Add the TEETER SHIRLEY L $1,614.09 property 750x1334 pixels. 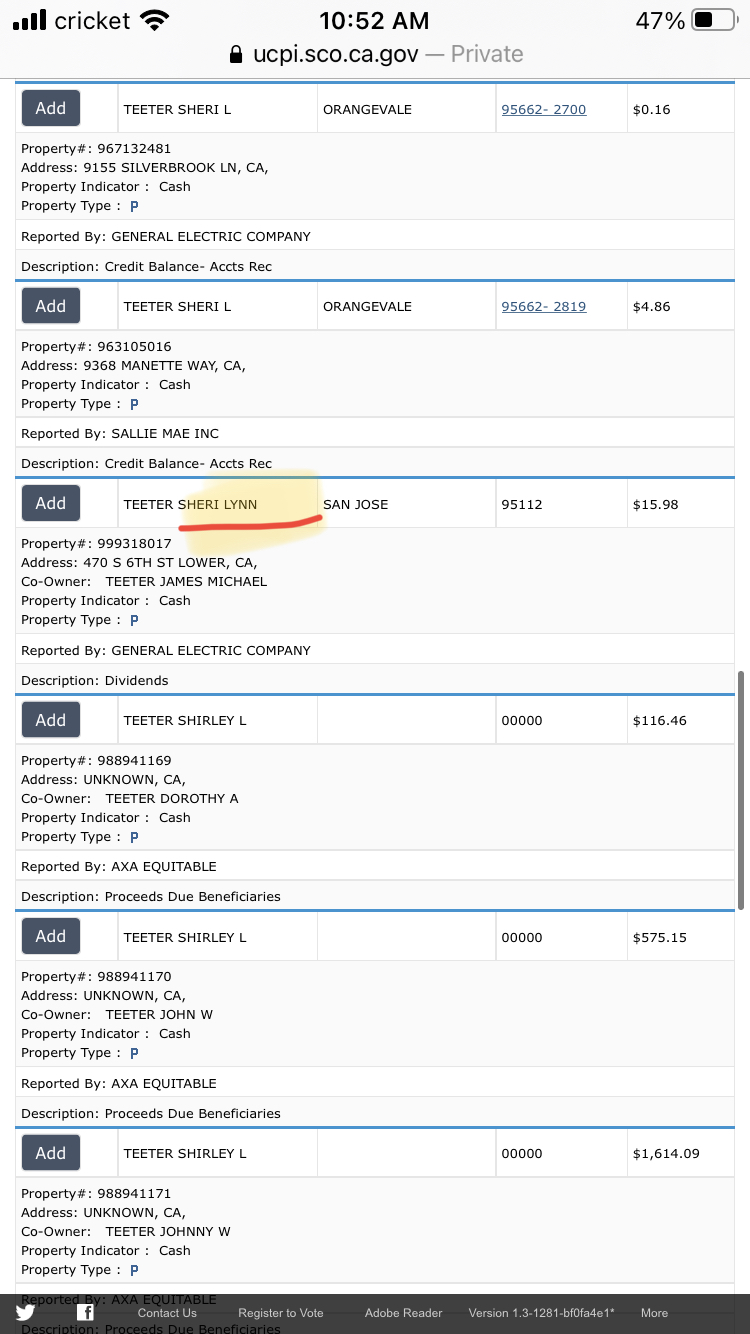tap(51, 1153)
